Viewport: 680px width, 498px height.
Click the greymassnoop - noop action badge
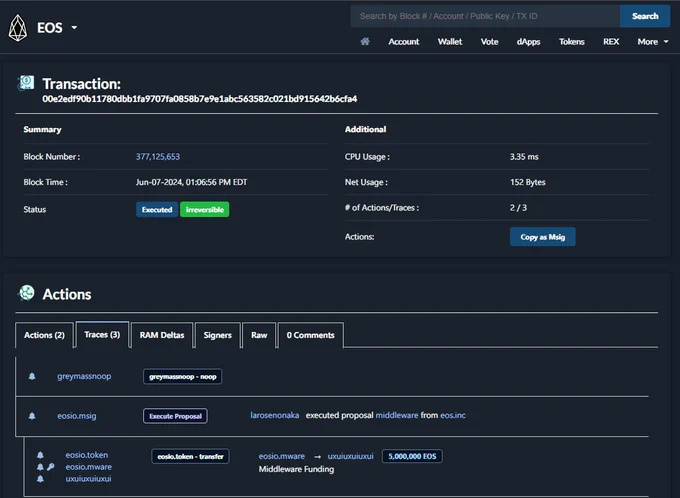click(183, 377)
